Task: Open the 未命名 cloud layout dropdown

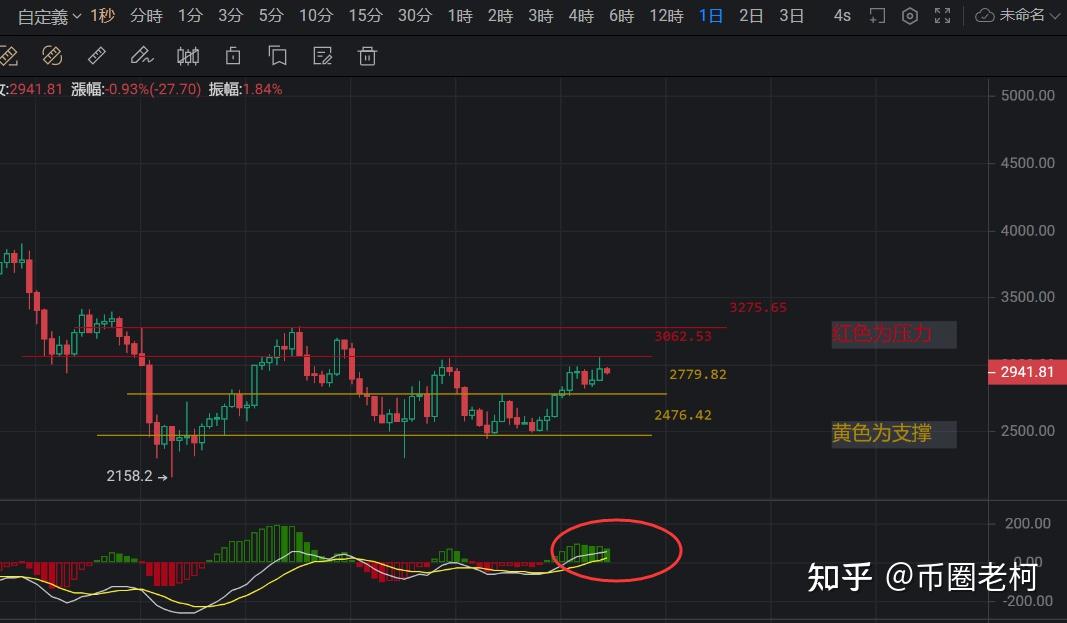Action: coord(1019,16)
